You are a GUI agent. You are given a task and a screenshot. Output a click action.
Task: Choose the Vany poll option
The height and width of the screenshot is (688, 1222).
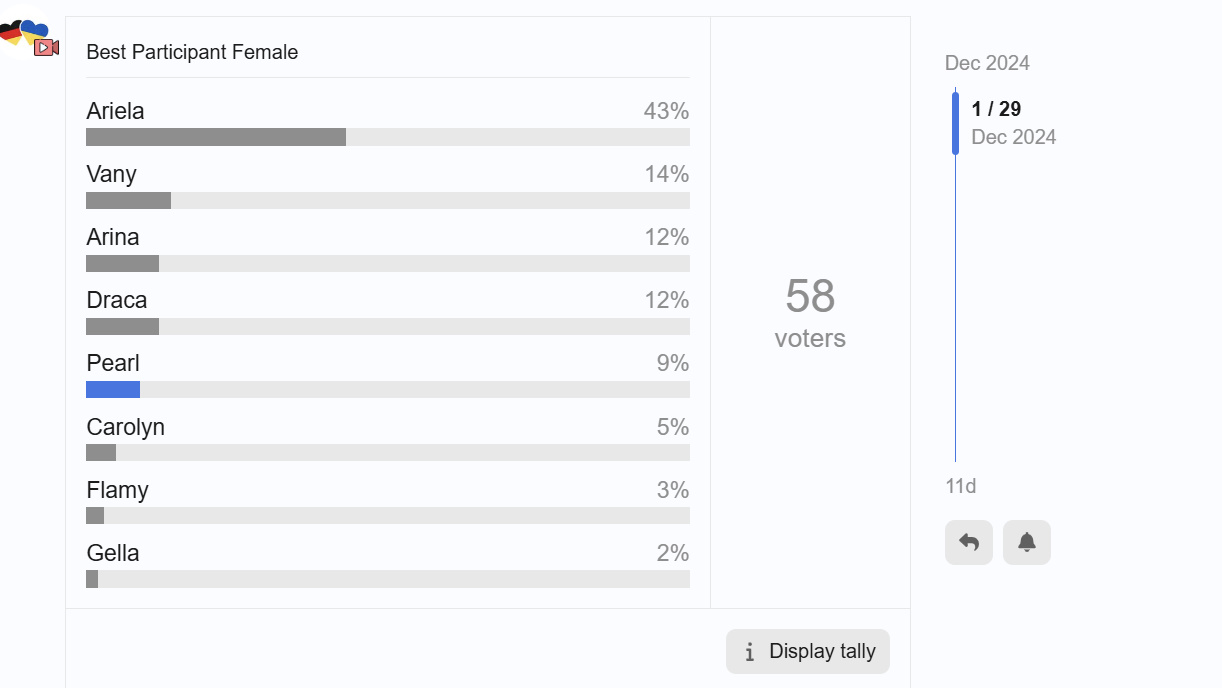pyautogui.click(x=388, y=186)
